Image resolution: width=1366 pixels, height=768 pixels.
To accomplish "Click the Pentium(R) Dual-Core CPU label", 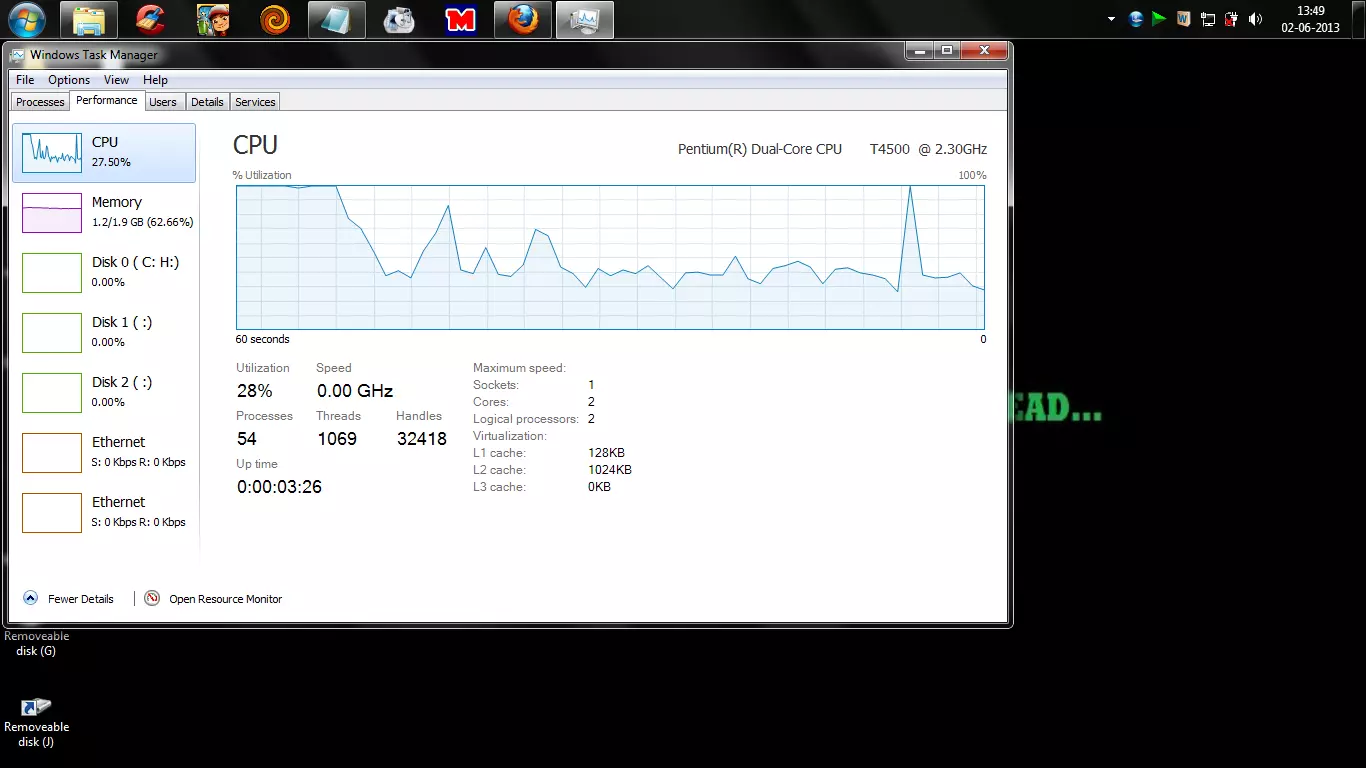I will point(760,149).
